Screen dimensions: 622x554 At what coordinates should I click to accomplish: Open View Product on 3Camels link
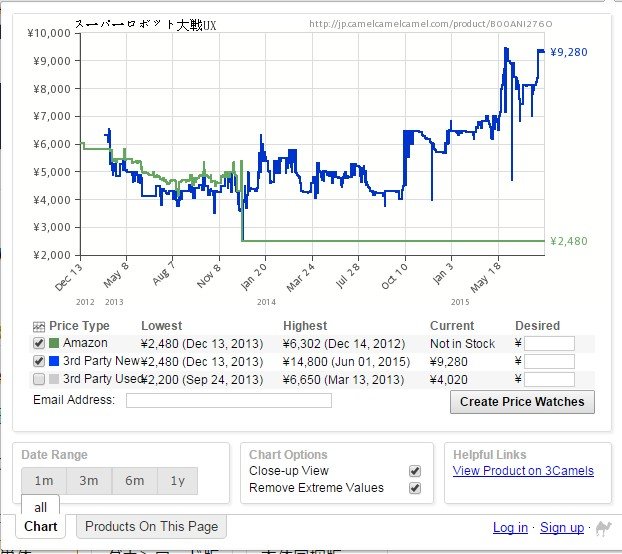coord(522,471)
